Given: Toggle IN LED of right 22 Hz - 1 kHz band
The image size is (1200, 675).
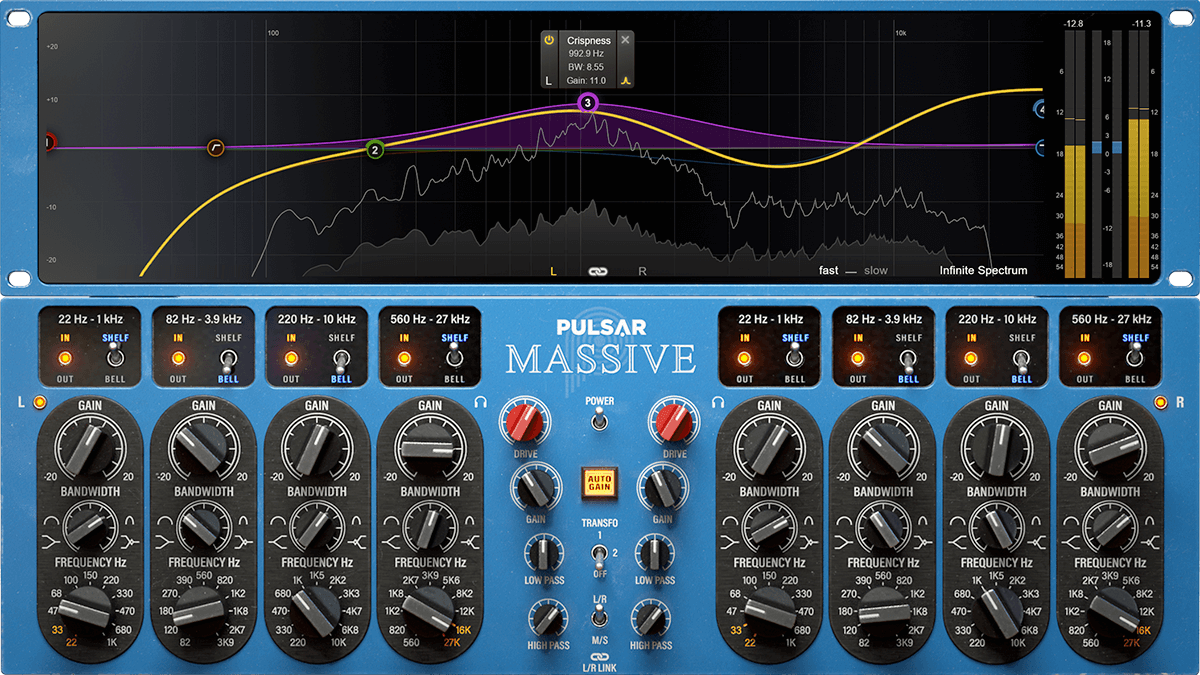Looking at the screenshot, I should coord(745,358).
